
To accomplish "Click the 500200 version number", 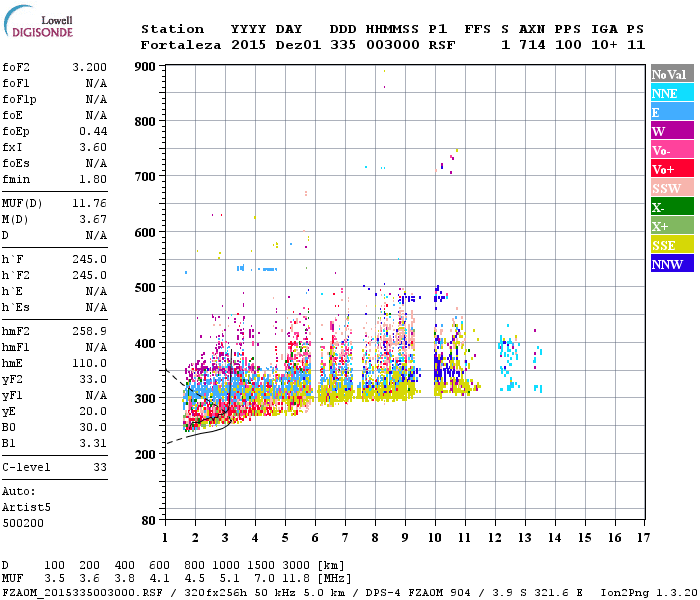I will [x=23, y=523].
